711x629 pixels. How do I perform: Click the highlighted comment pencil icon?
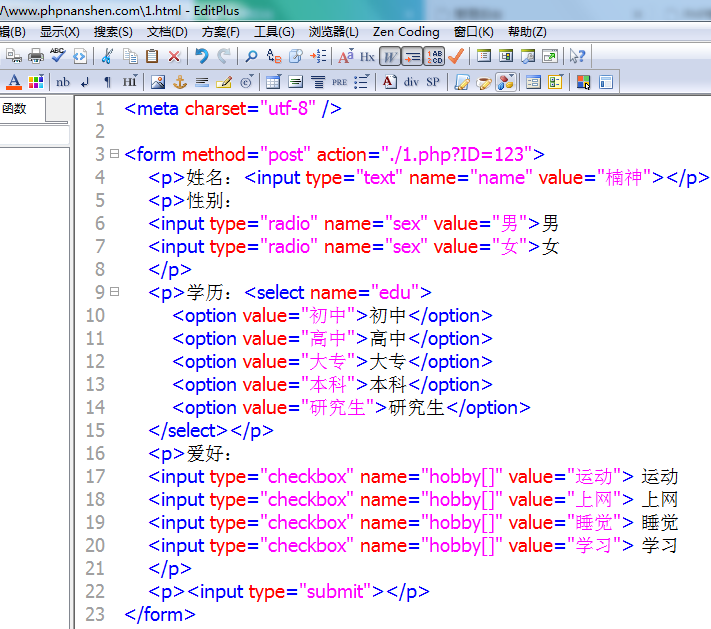click(x=224, y=82)
